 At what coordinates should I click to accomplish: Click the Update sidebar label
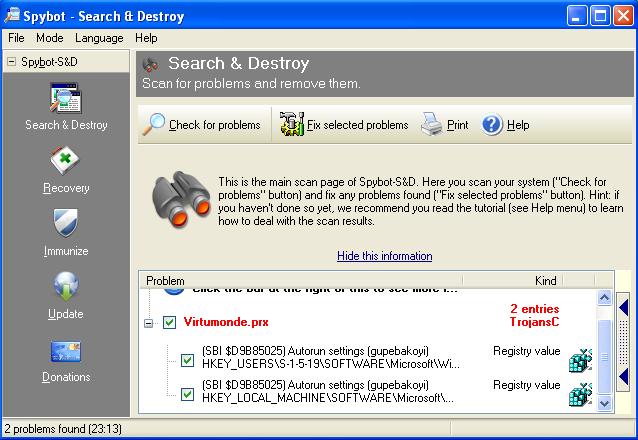[x=66, y=314]
